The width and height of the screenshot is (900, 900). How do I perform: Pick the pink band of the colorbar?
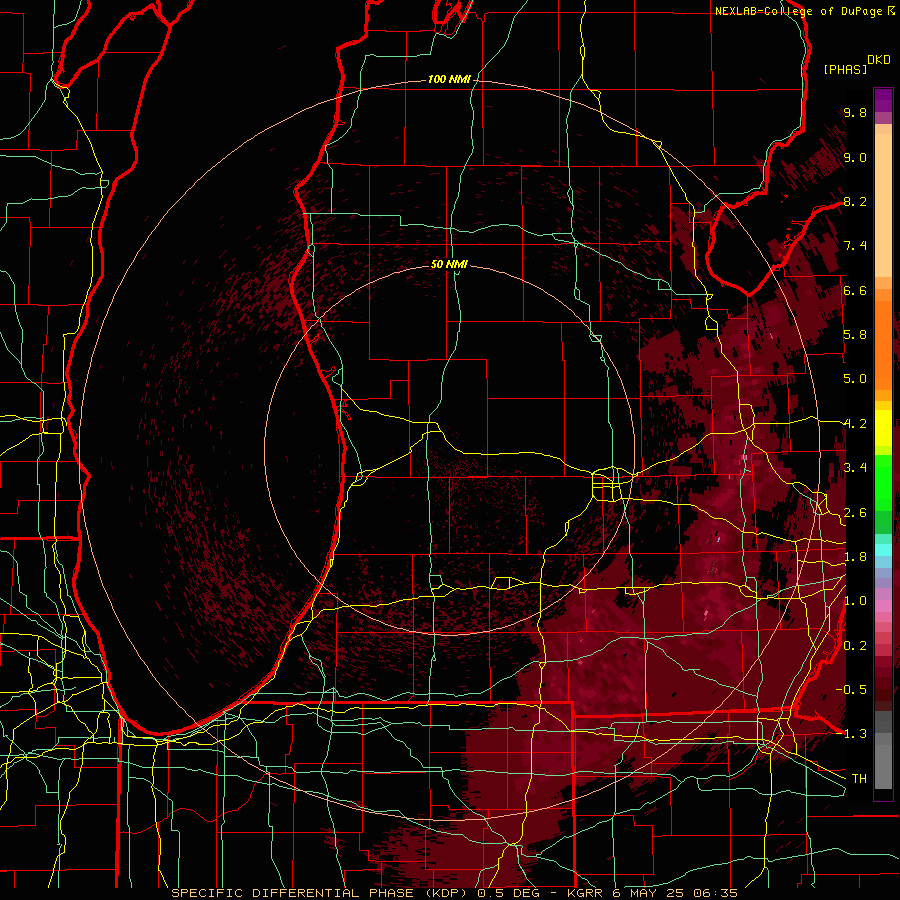pos(883,606)
